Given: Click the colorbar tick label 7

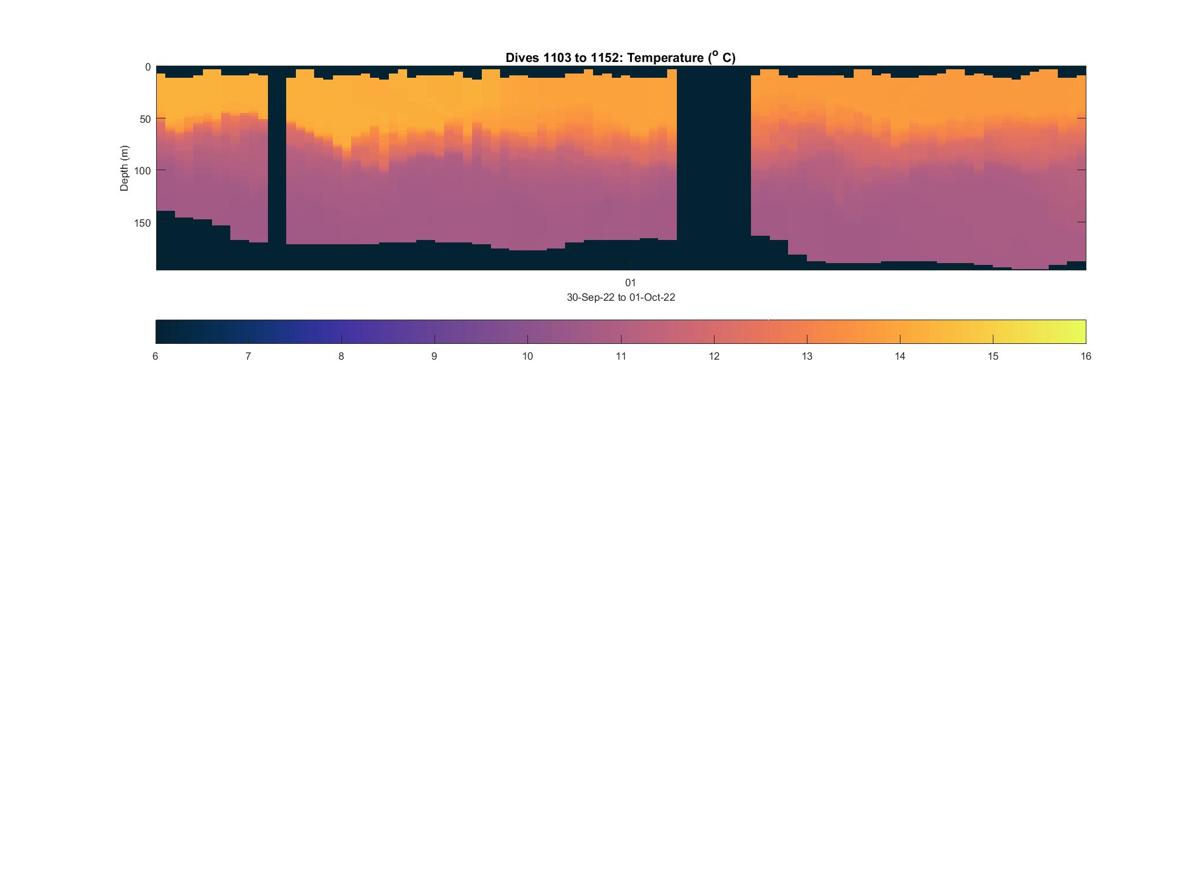Looking at the screenshot, I should (248, 356).
